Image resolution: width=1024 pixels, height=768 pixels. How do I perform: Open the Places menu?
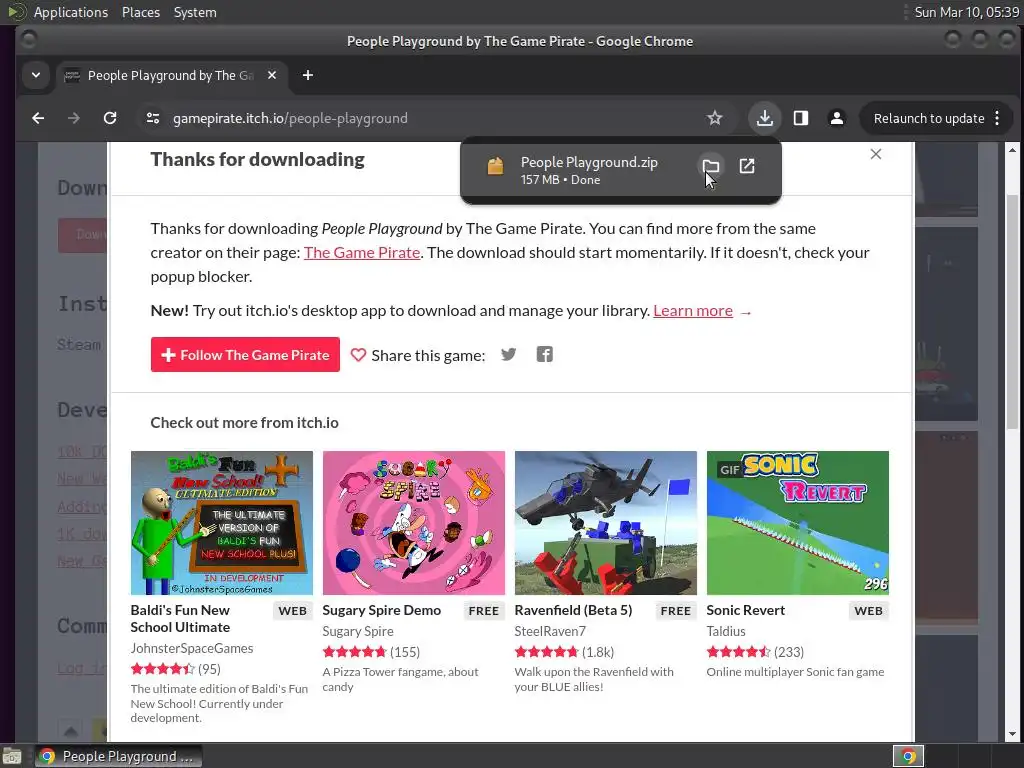(140, 12)
